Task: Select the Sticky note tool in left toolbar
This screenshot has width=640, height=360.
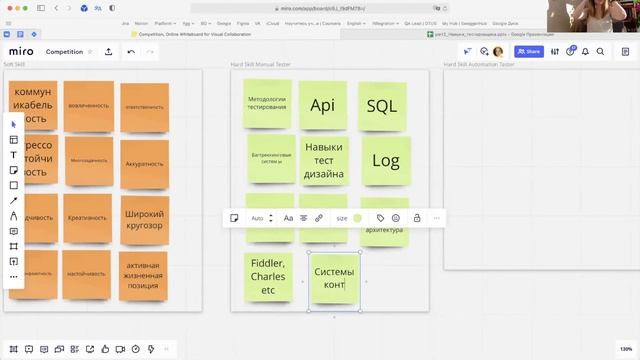Action: 13,170
